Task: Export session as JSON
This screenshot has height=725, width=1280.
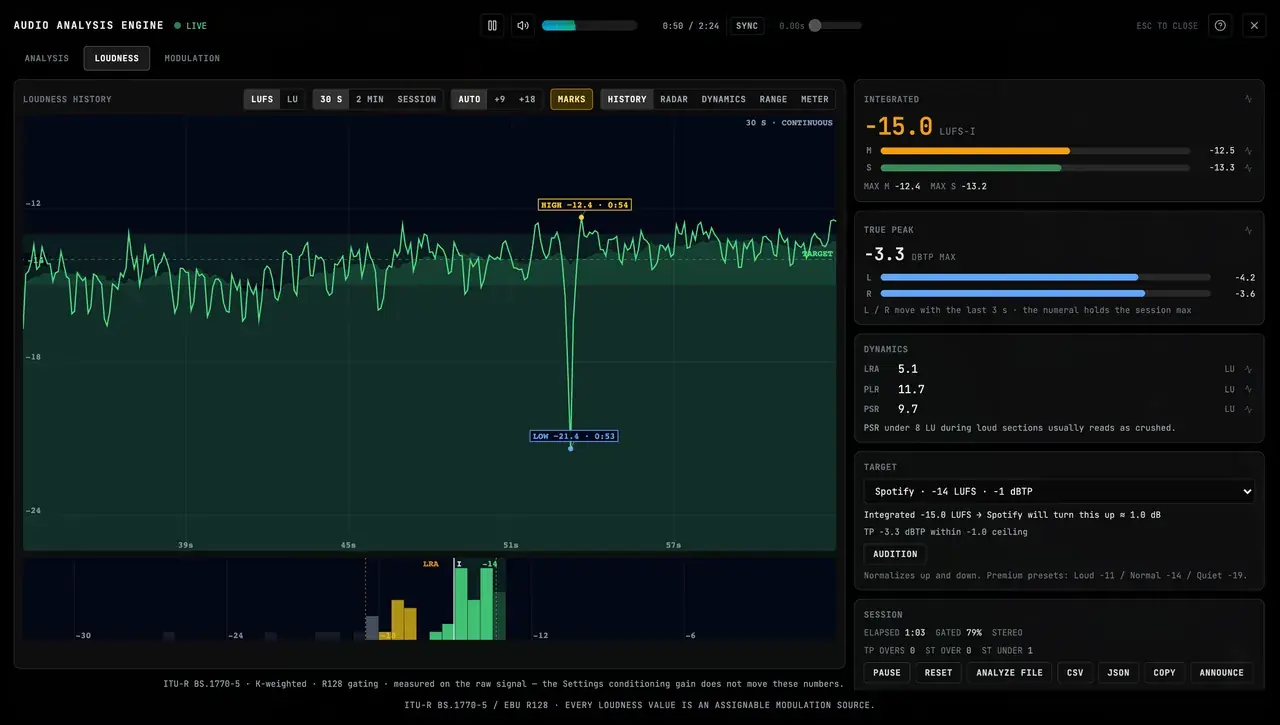Action: coord(1118,673)
